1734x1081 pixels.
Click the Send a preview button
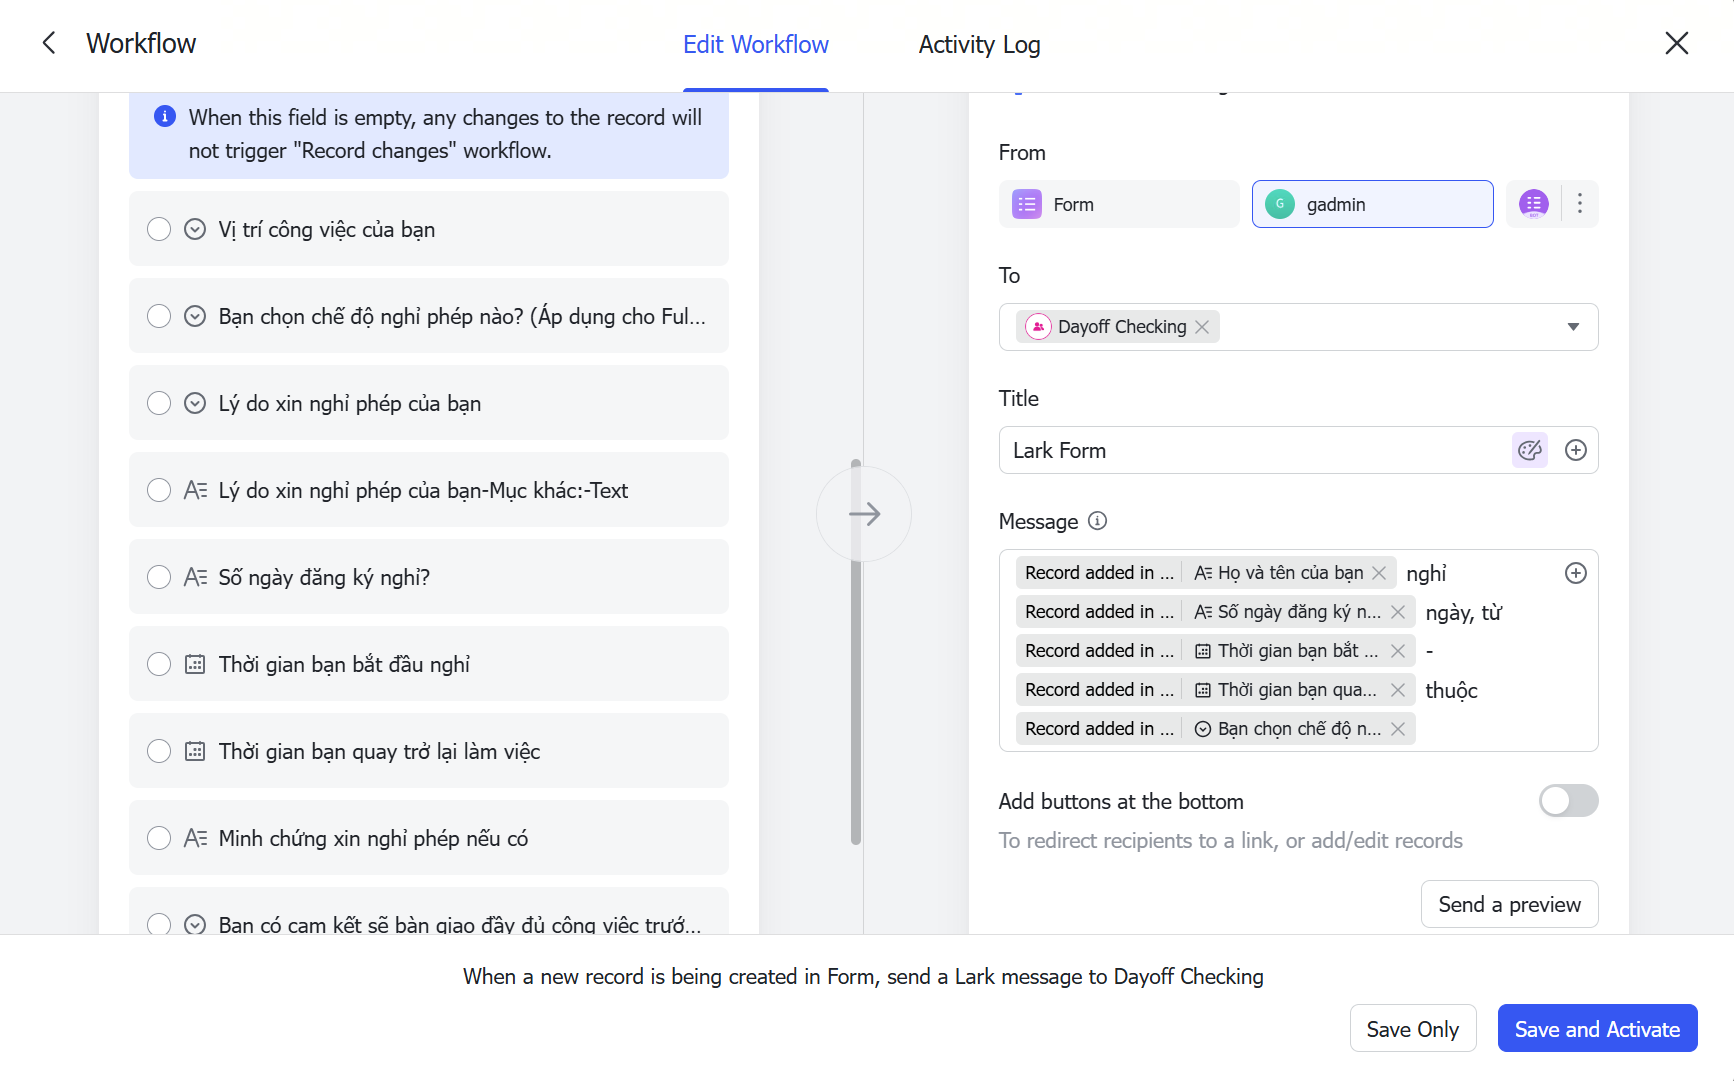pos(1508,904)
